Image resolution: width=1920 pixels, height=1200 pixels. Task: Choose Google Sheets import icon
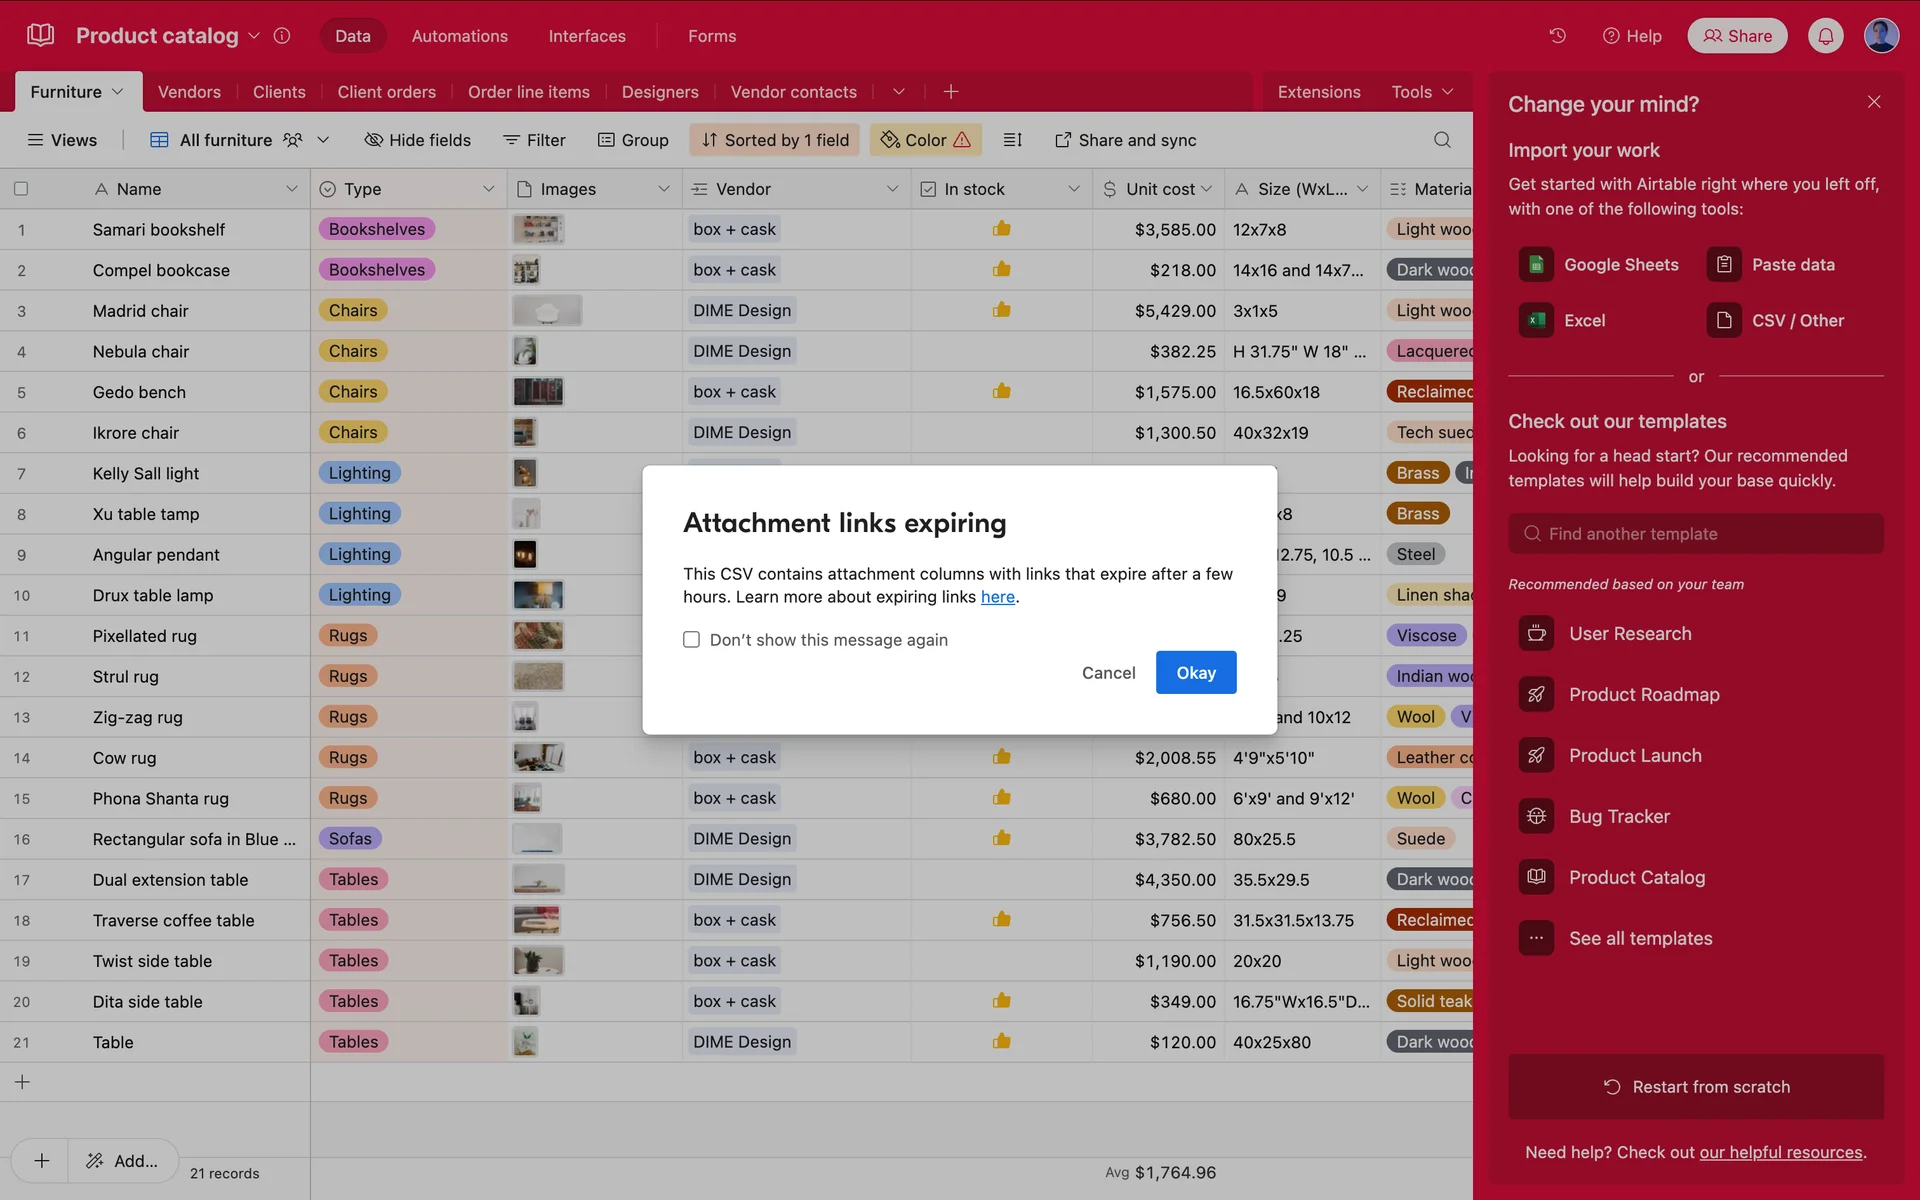[1536, 265]
